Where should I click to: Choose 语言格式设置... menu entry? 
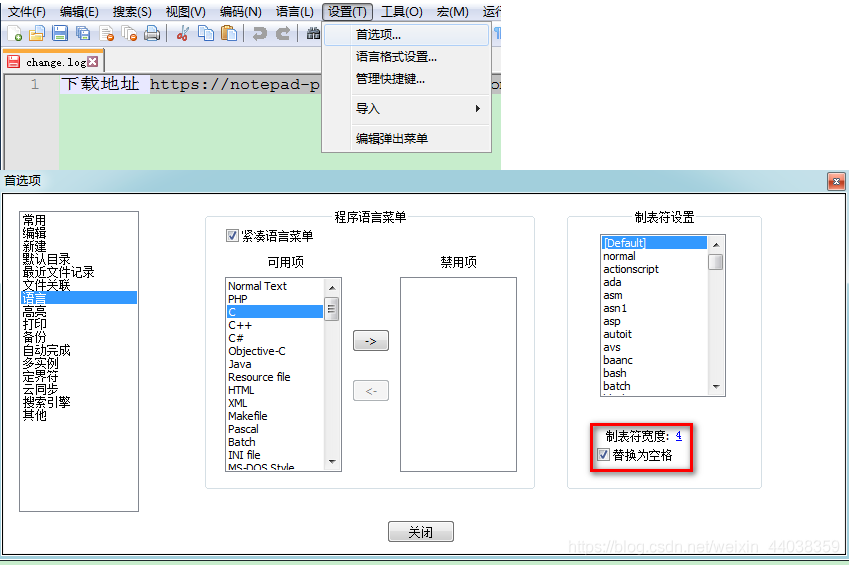(407, 57)
